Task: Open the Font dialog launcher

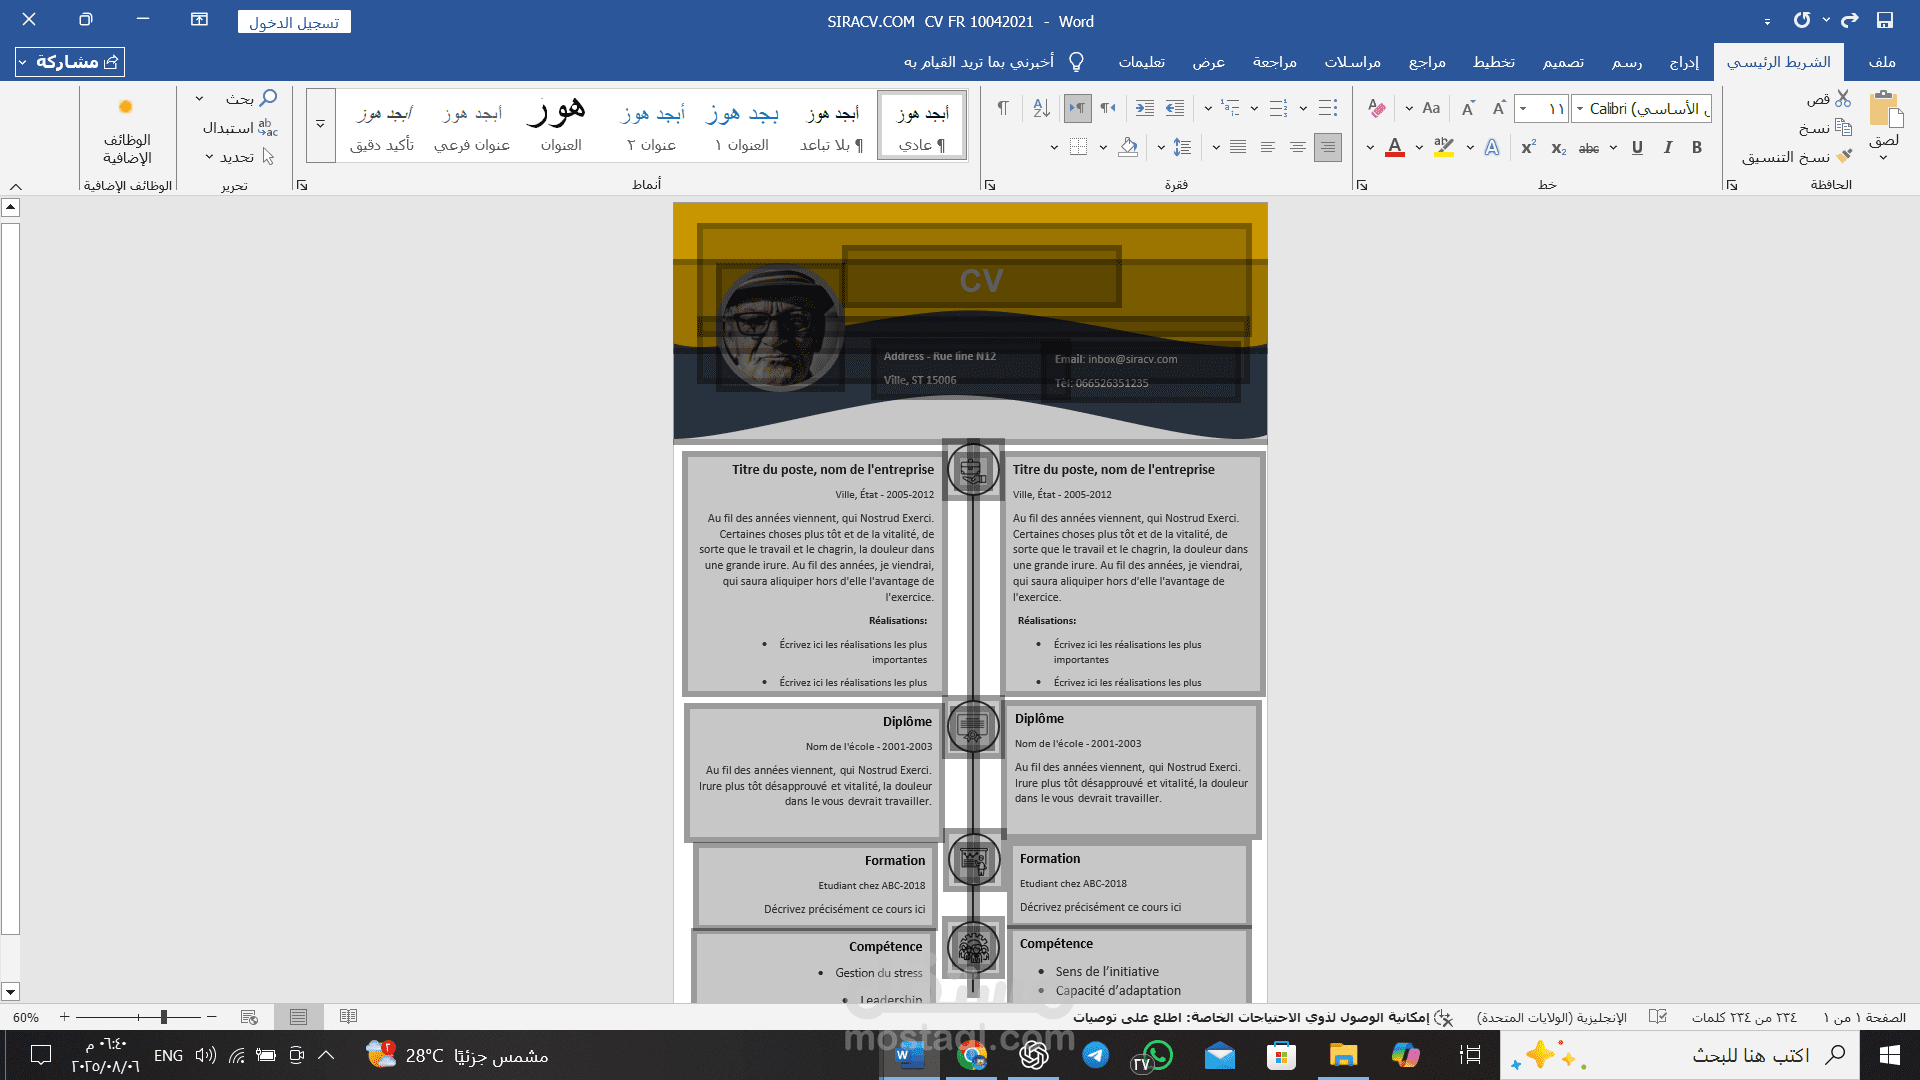Action: click(1362, 185)
